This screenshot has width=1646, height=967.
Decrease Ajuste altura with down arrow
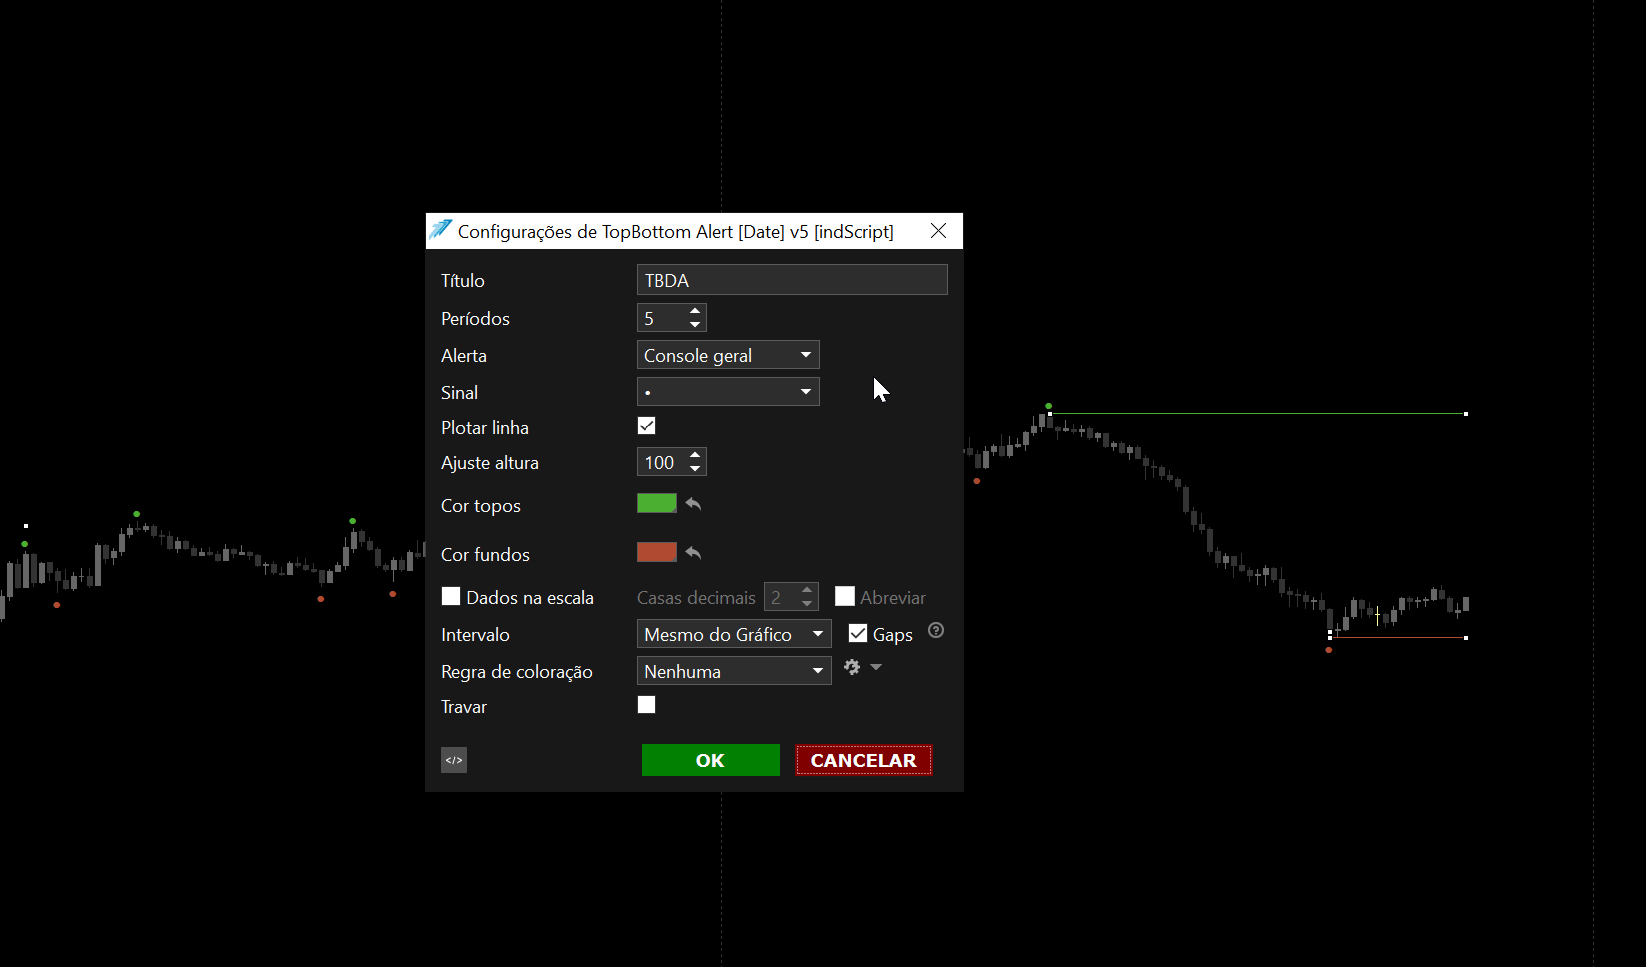[695, 469]
